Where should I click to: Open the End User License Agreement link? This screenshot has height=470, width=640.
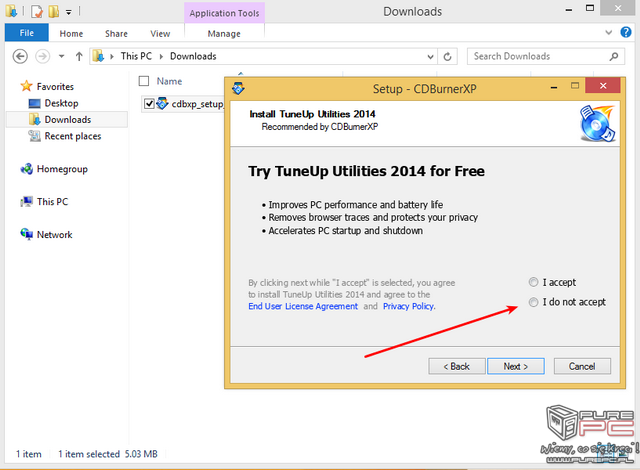tap(303, 306)
